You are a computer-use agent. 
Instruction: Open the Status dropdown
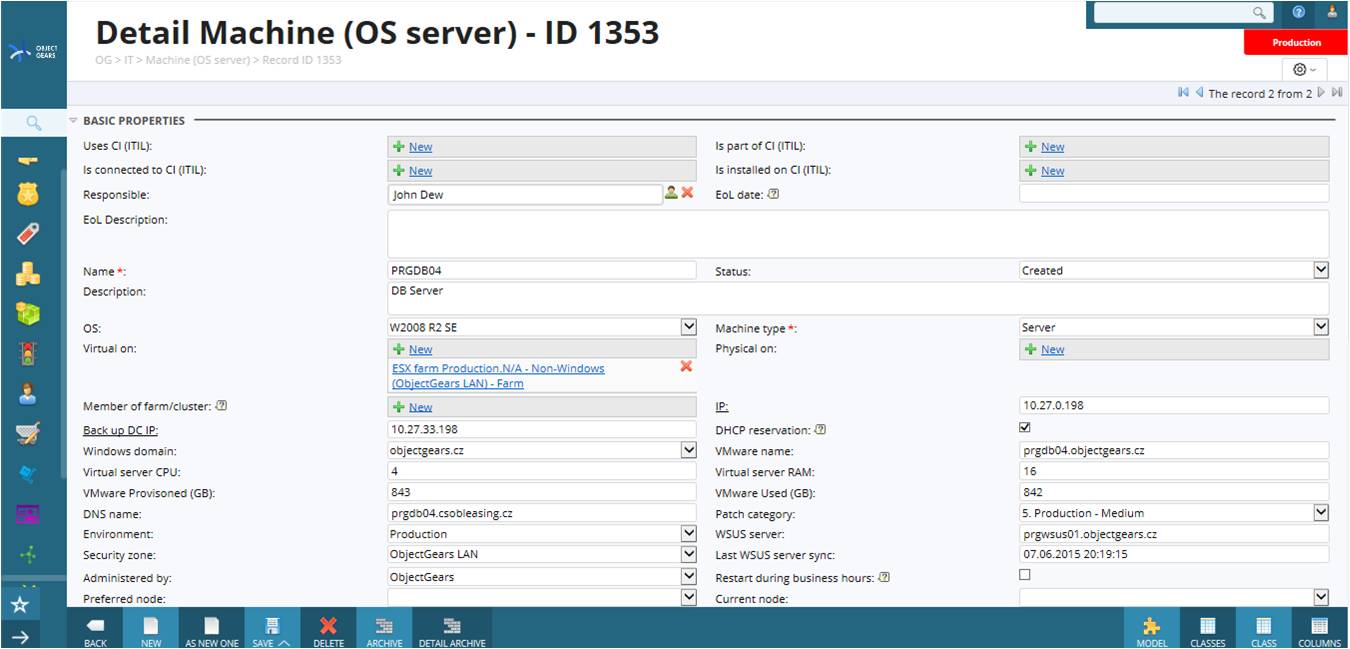coord(1321,270)
